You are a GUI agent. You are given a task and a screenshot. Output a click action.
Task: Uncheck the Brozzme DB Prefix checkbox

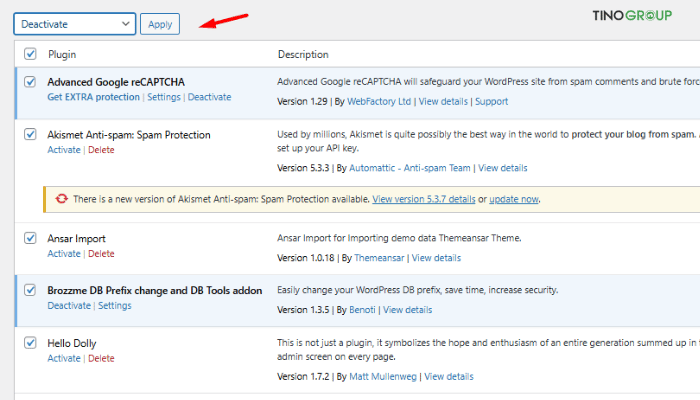(30, 290)
